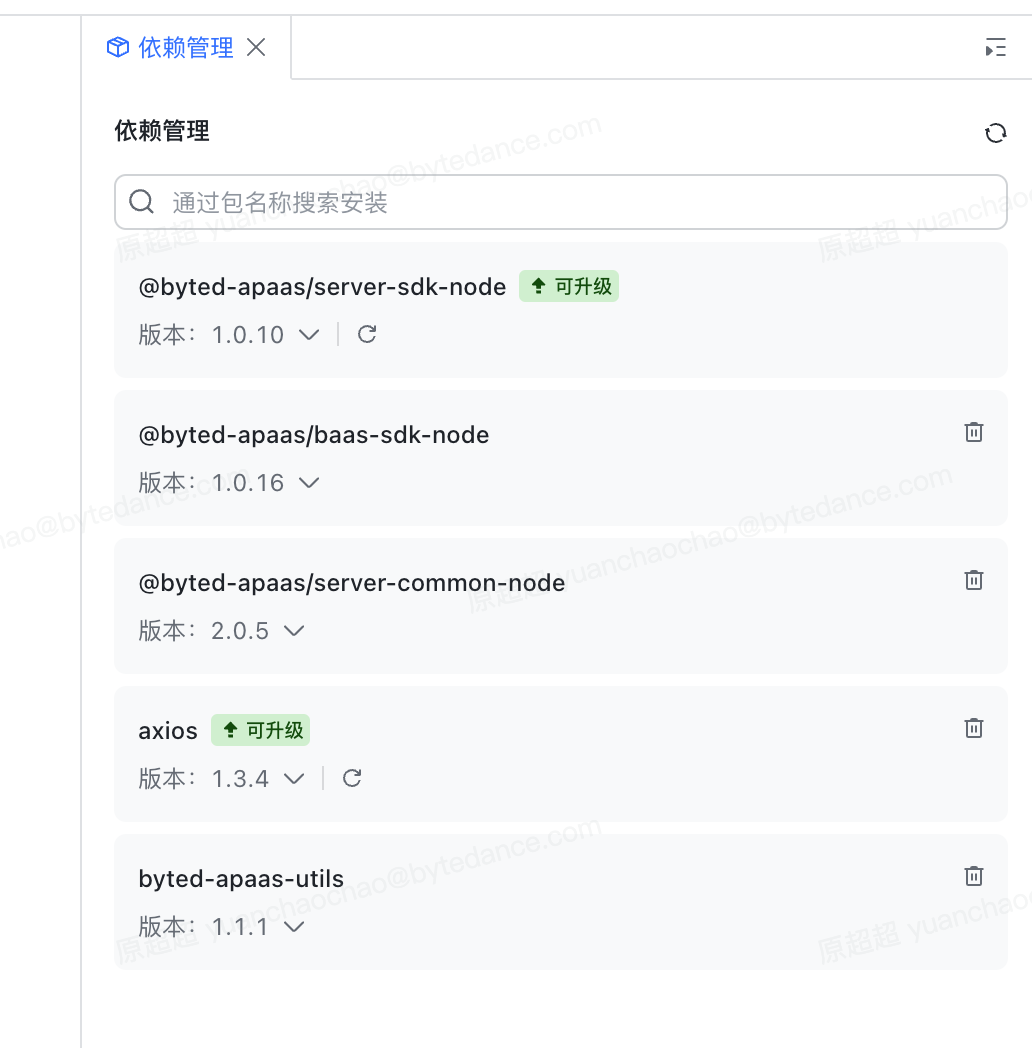Click the axios 可升级 upgrade badge
Viewport: 1032px width, 1048px height.
261,730
